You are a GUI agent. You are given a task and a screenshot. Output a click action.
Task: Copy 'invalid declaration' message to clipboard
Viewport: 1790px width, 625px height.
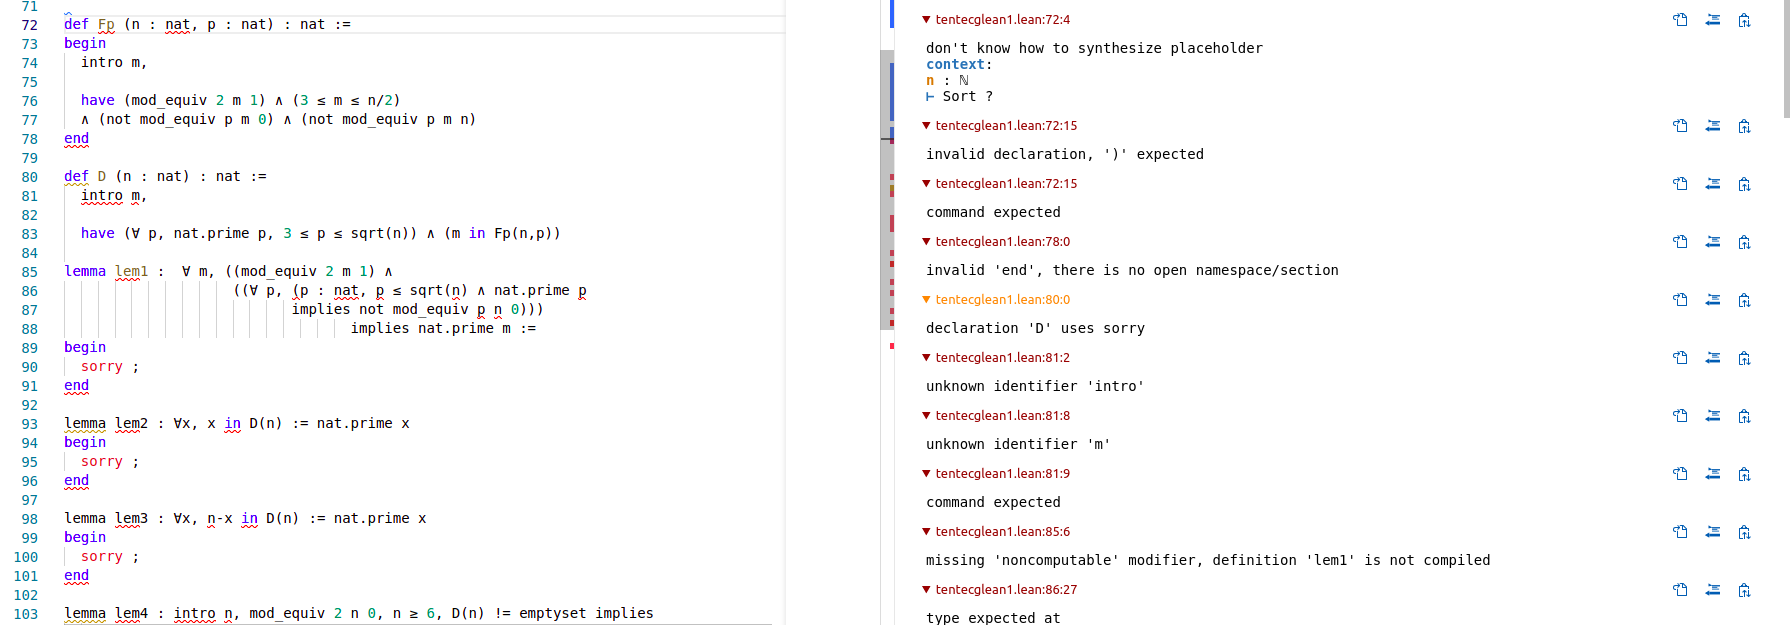(1744, 126)
